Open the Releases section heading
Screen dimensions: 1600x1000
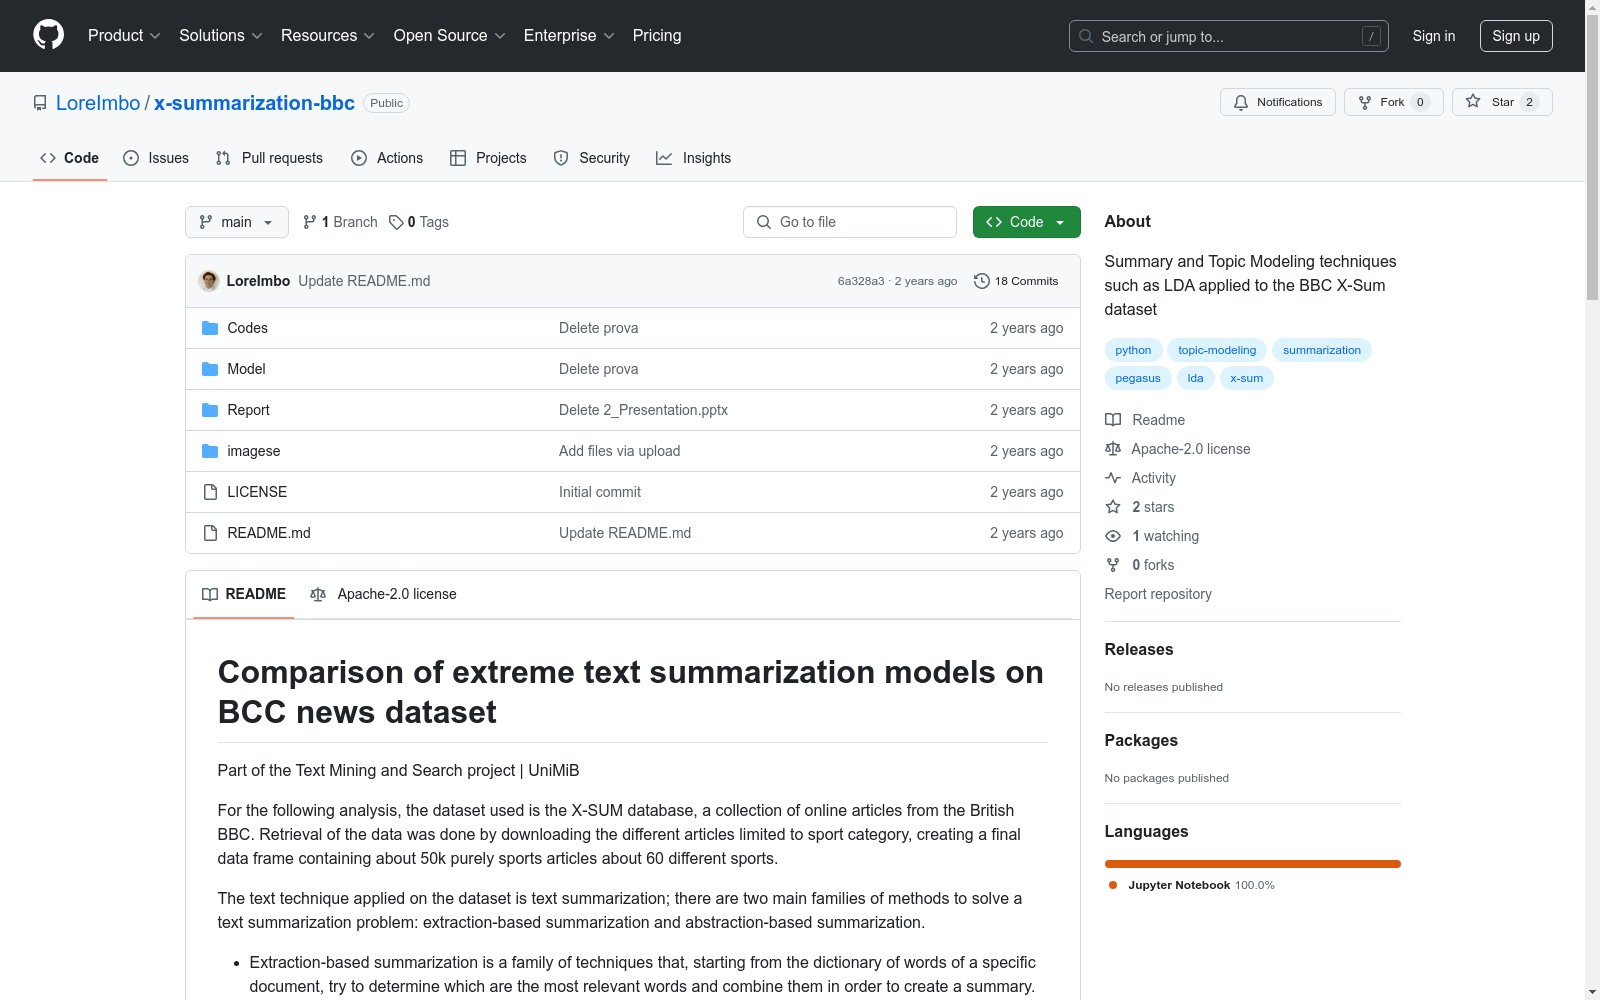click(x=1139, y=649)
